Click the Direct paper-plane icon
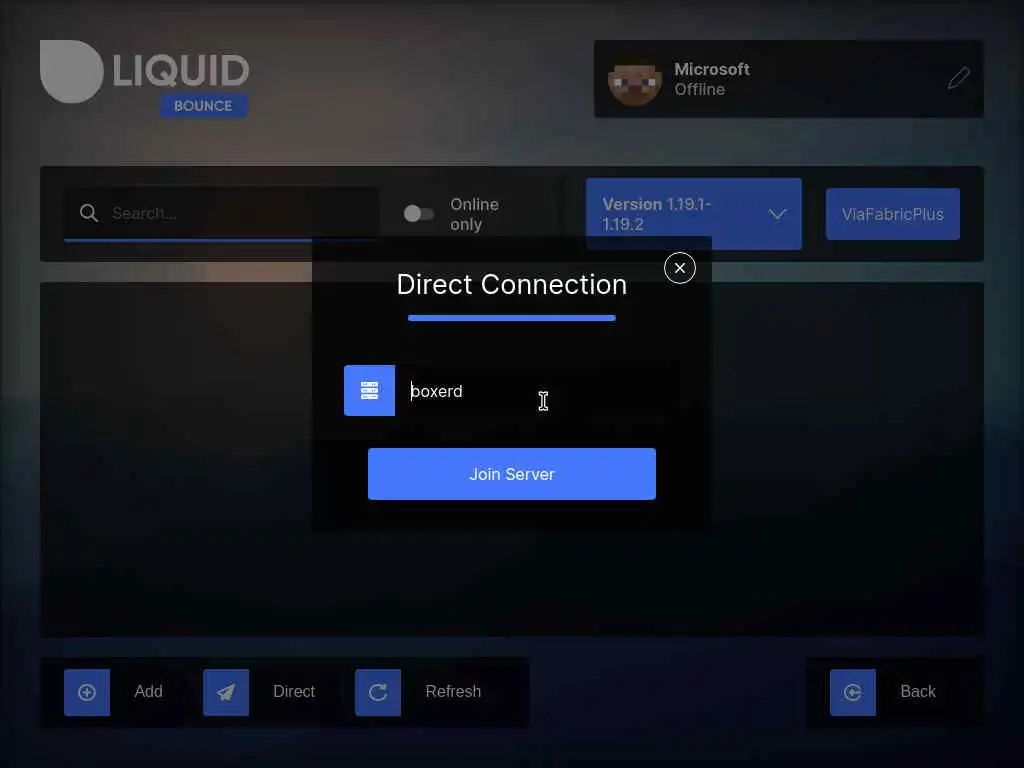The height and width of the screenshot is (768, 1024). coord(226,692)
